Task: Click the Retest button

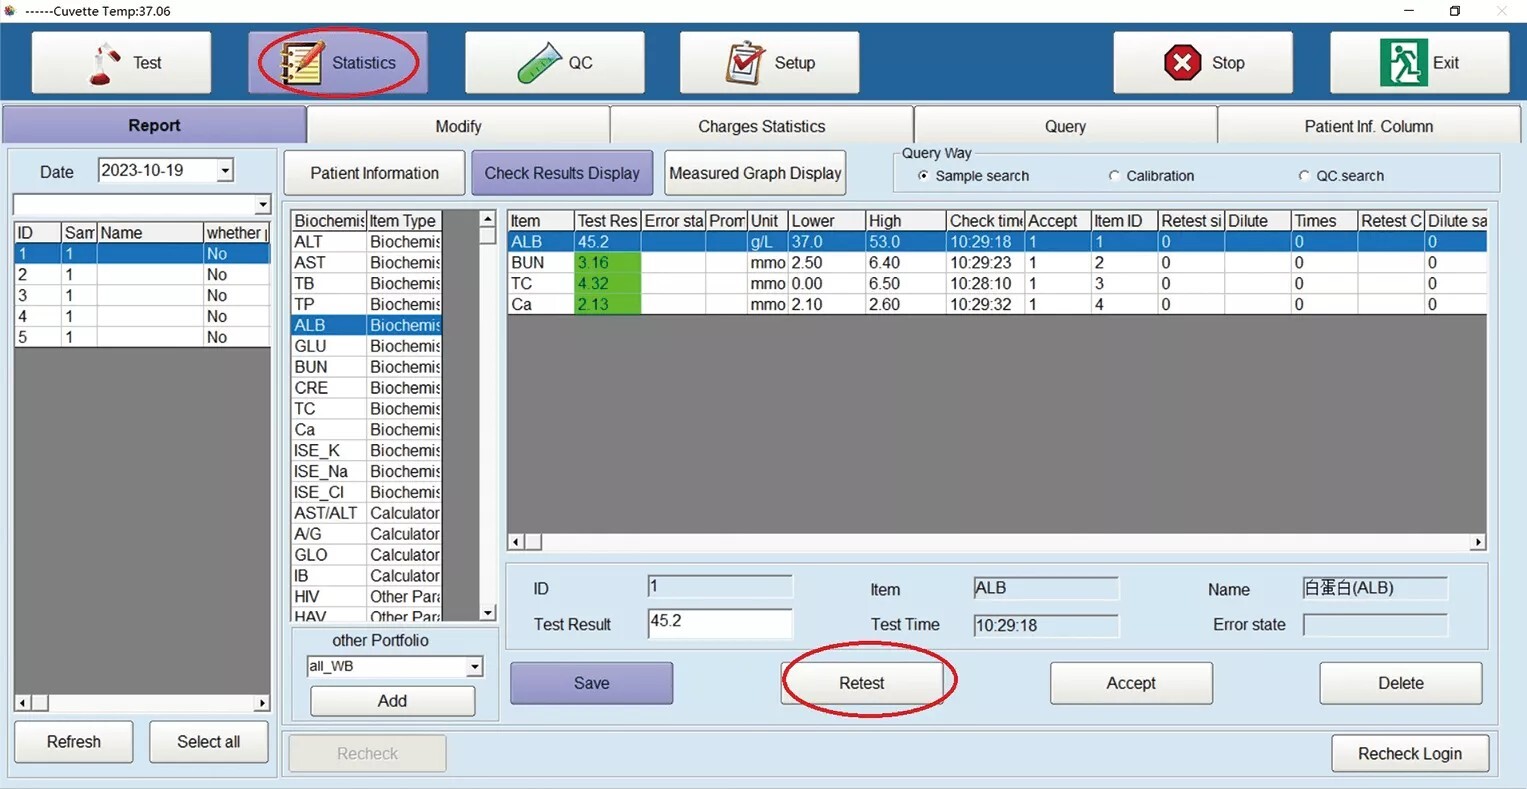Action: 862,683
